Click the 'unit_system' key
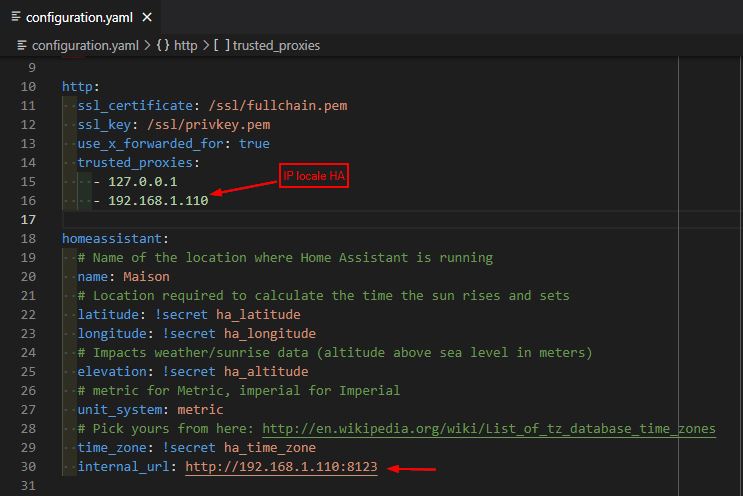 click(119, 409)
